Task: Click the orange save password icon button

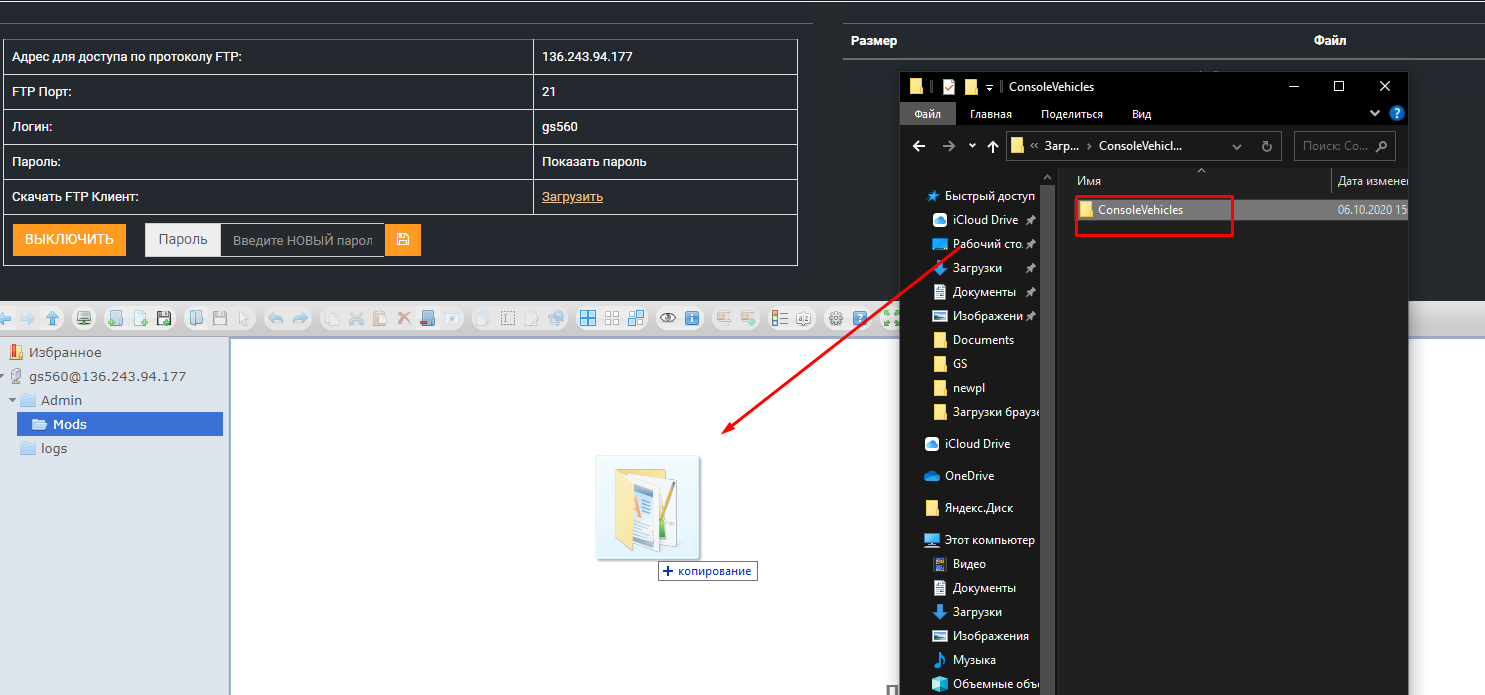Action: tap(403, 240)
